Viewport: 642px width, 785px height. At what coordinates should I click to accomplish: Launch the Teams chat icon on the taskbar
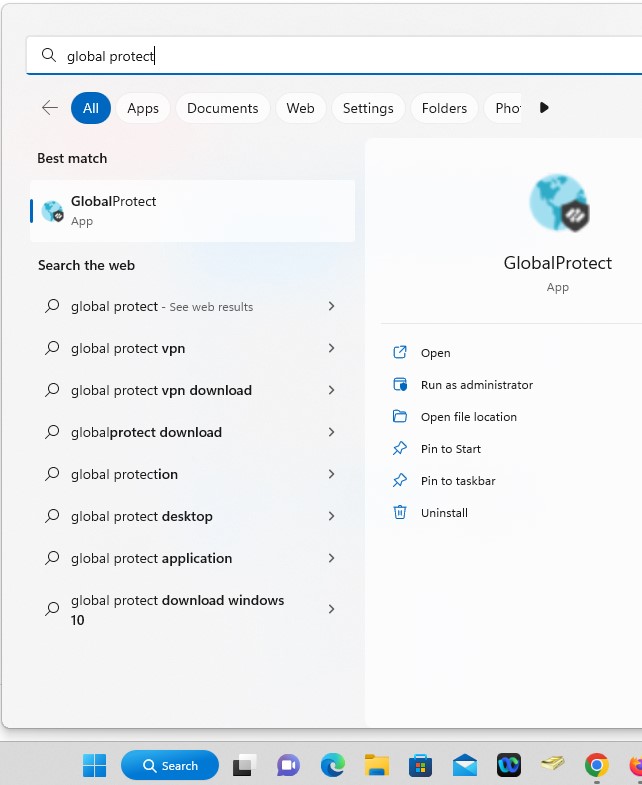pyautogui.click(x=288, y=765)
